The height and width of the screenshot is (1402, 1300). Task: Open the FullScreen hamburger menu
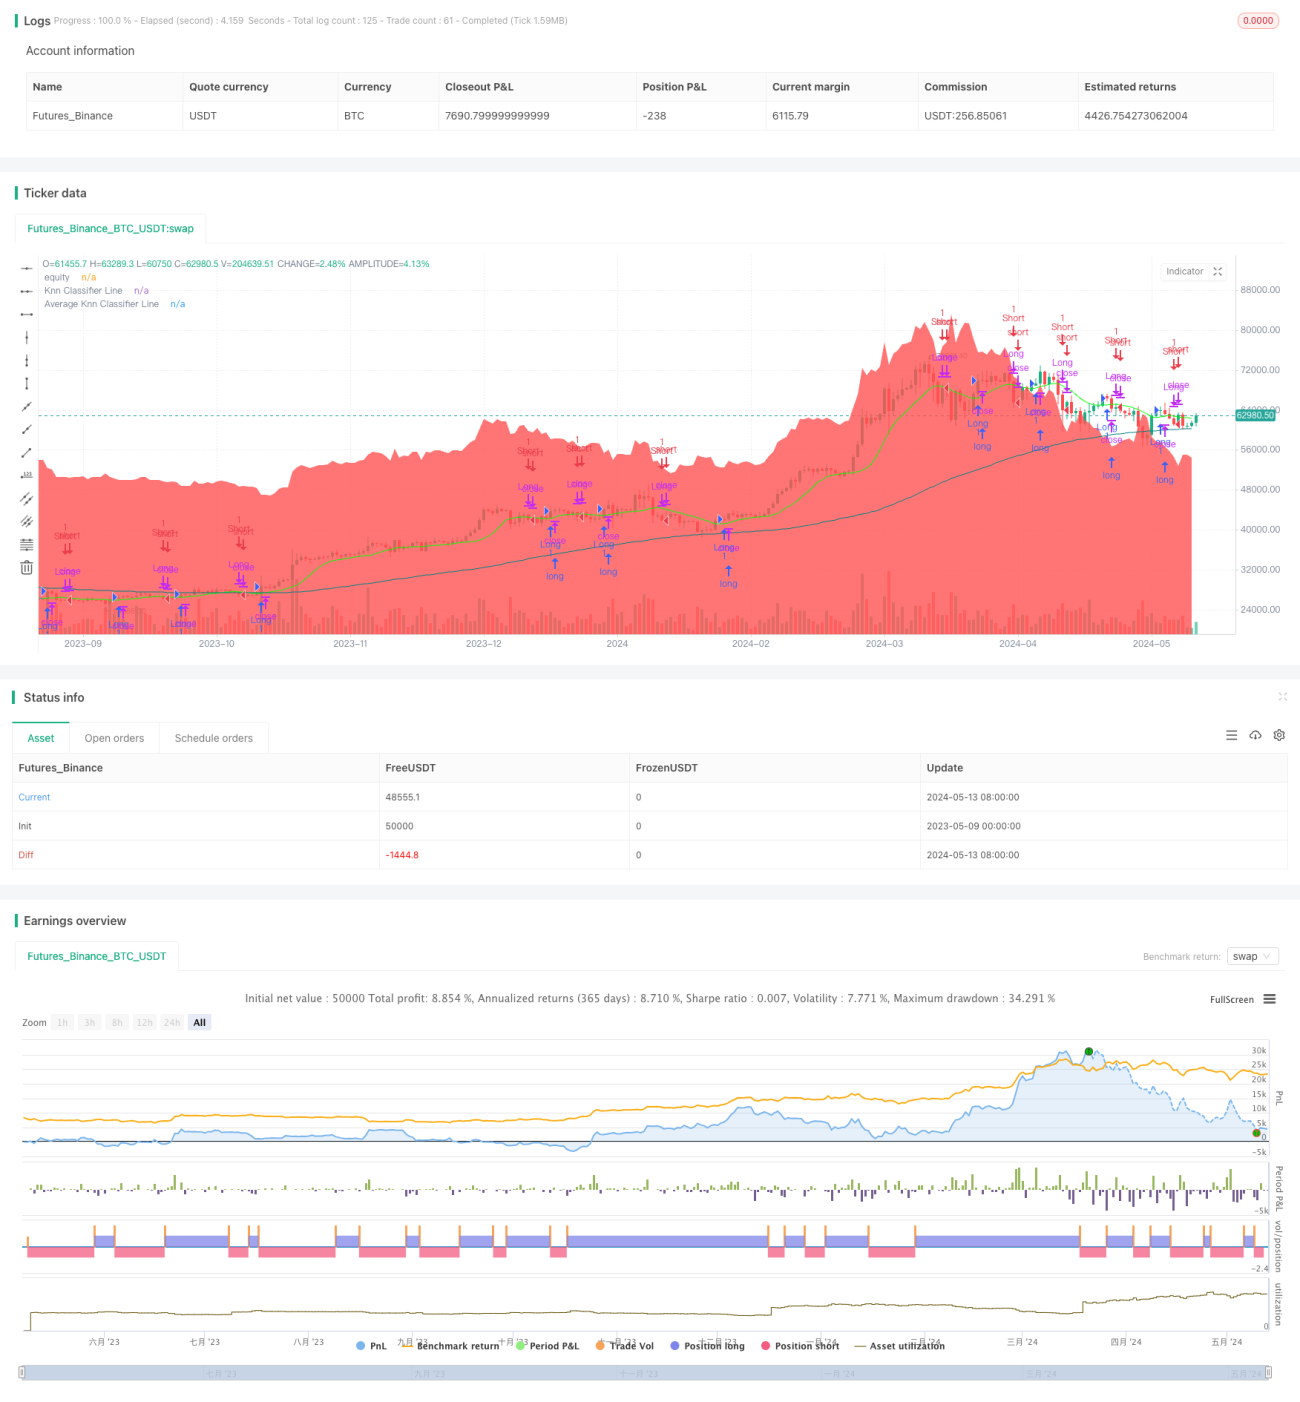click(x=1269, y=999)
